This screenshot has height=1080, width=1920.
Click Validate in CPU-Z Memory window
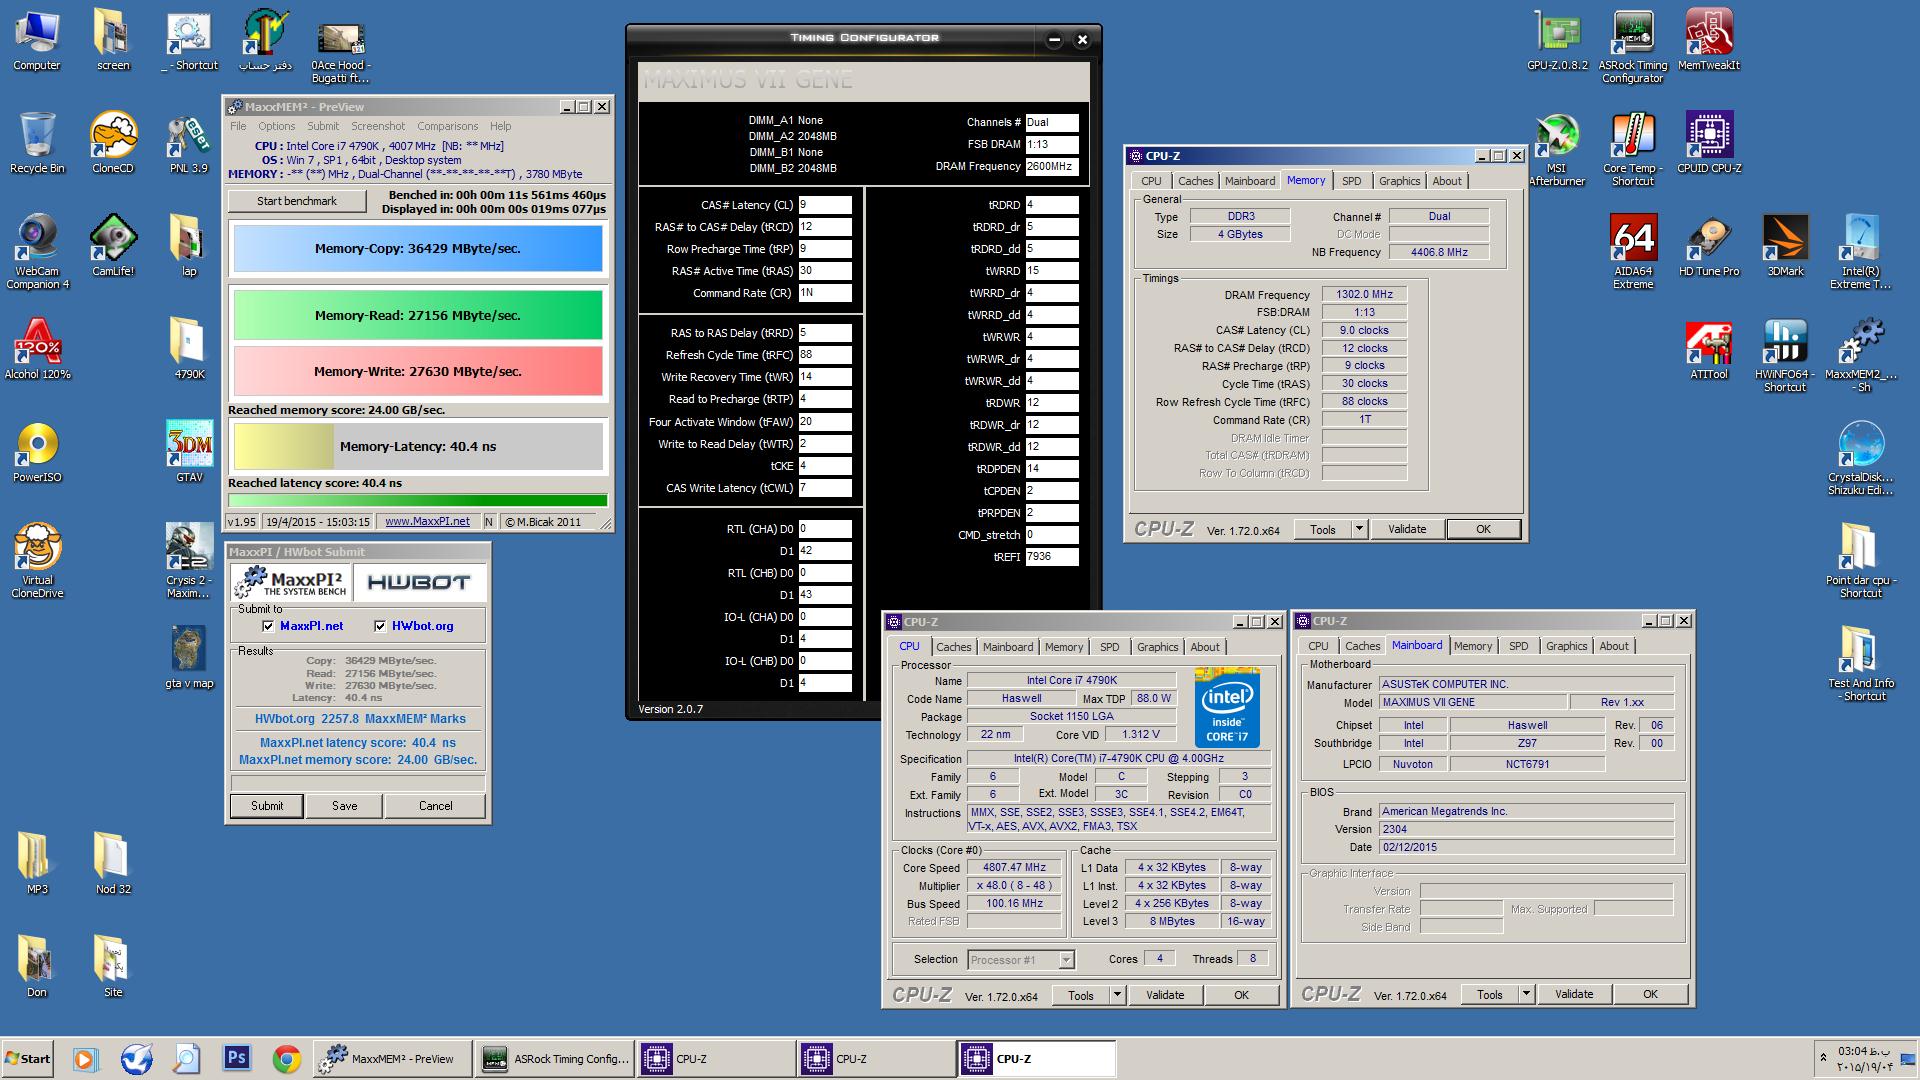coord(1407,529)
